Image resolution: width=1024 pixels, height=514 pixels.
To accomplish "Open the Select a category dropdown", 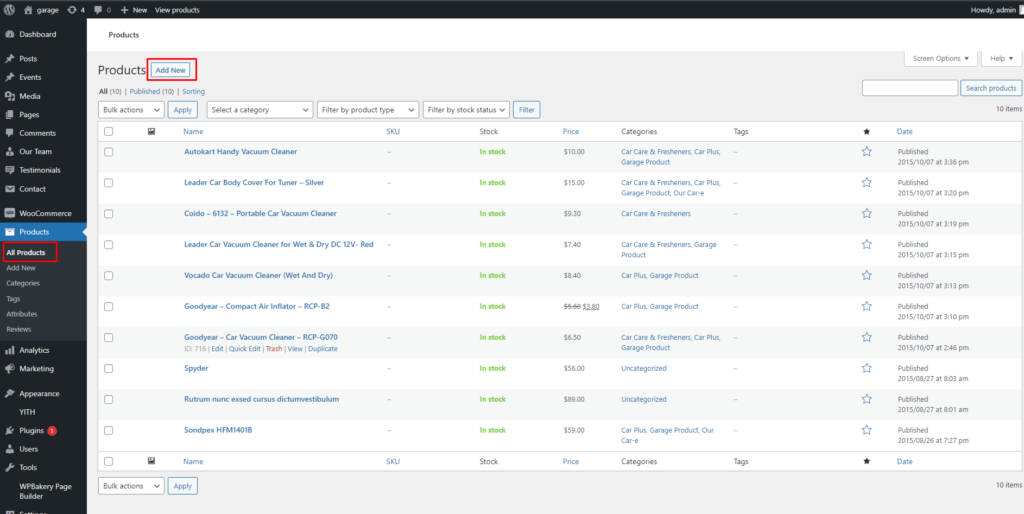I will [260, 110].
